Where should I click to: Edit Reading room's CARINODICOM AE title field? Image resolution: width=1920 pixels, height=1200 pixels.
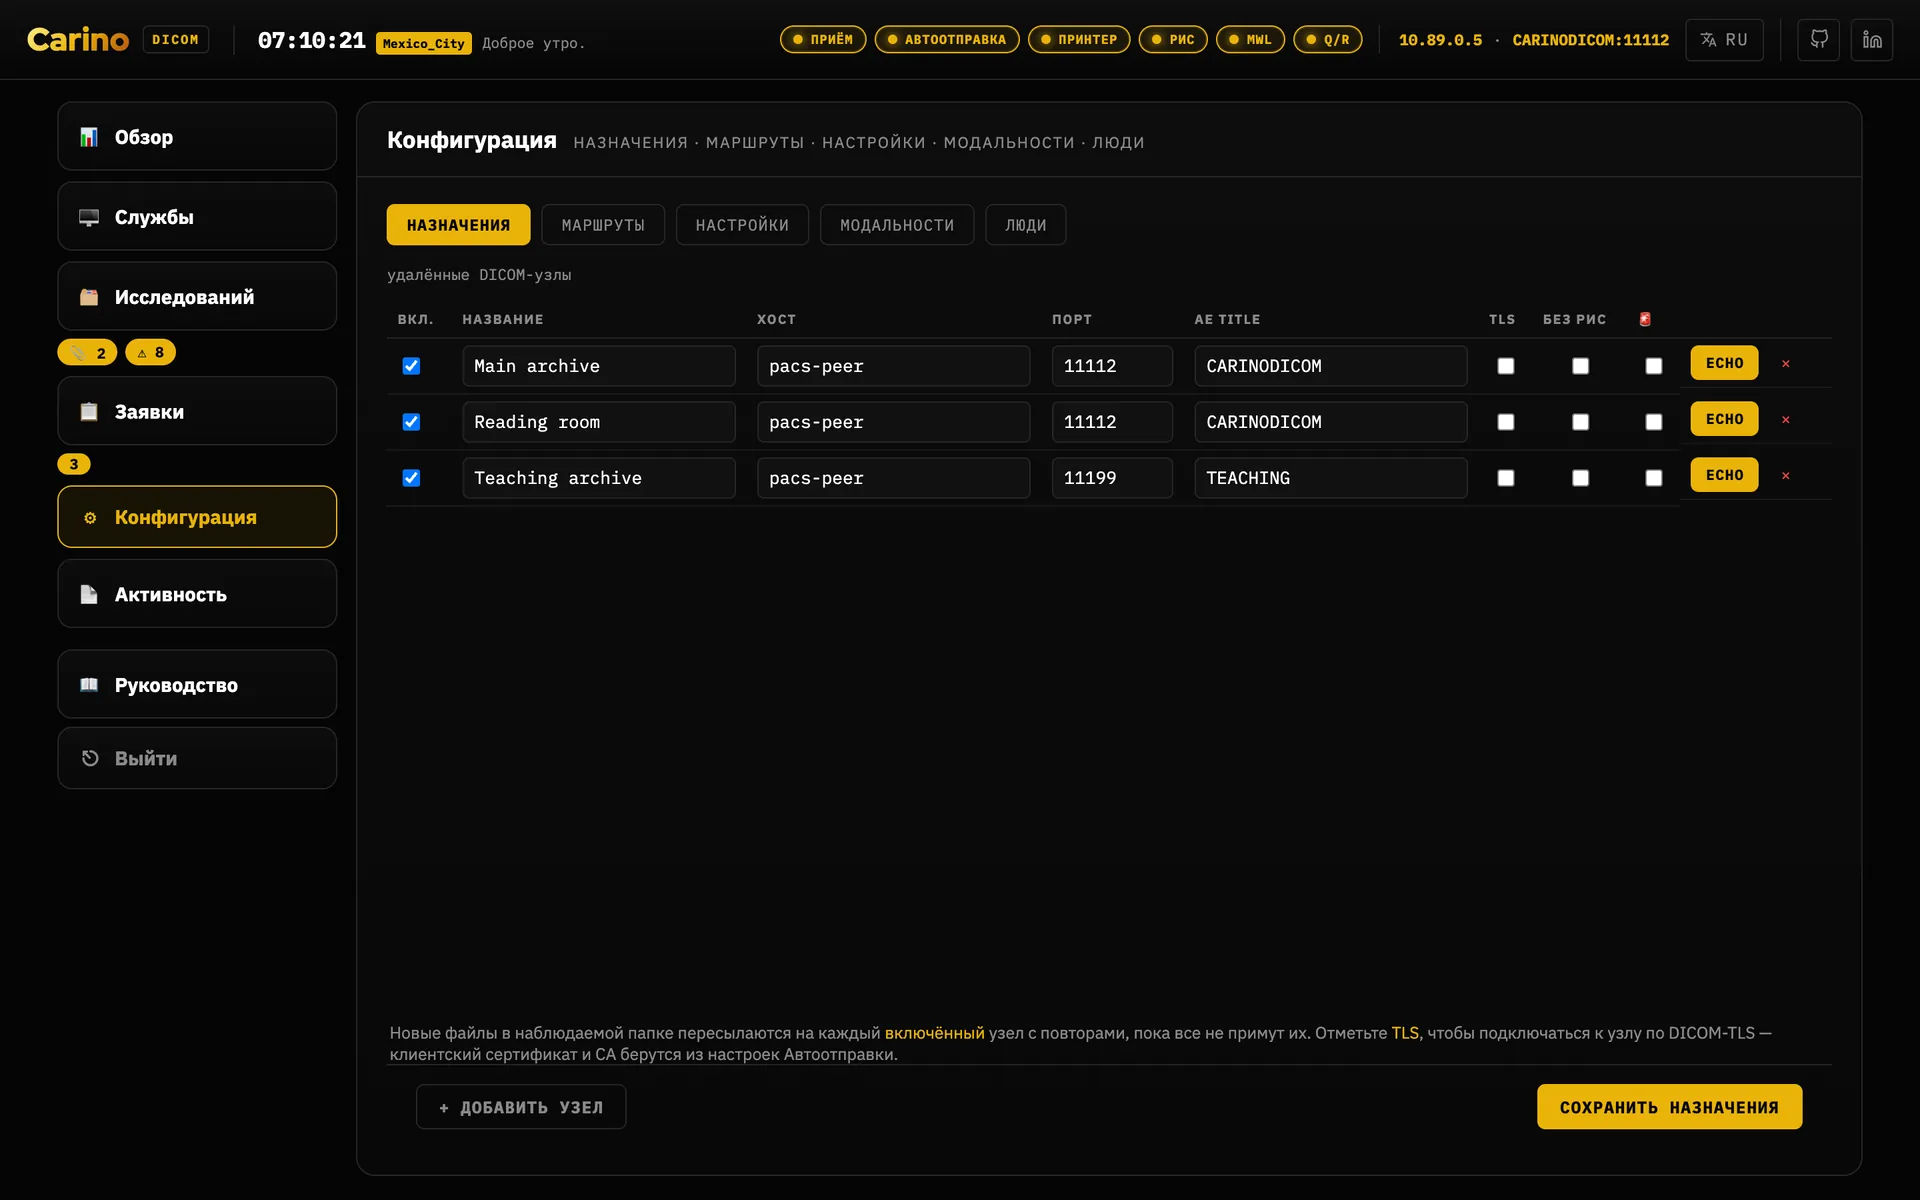tap(1331, 422)
